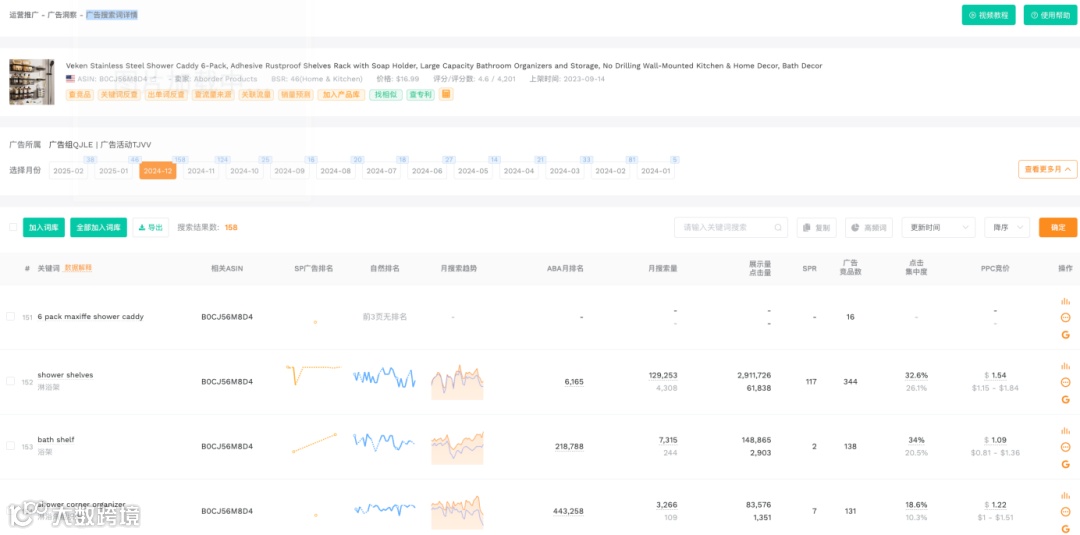The image size is (1080, 535).
Task: Expand 查看更多月 to show more months
Action: coord(1048,169)
